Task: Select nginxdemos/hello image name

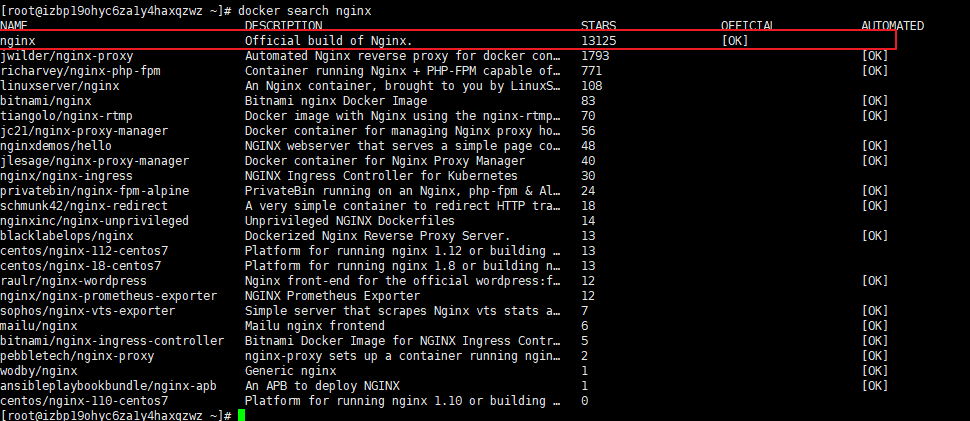Action: 56,146
